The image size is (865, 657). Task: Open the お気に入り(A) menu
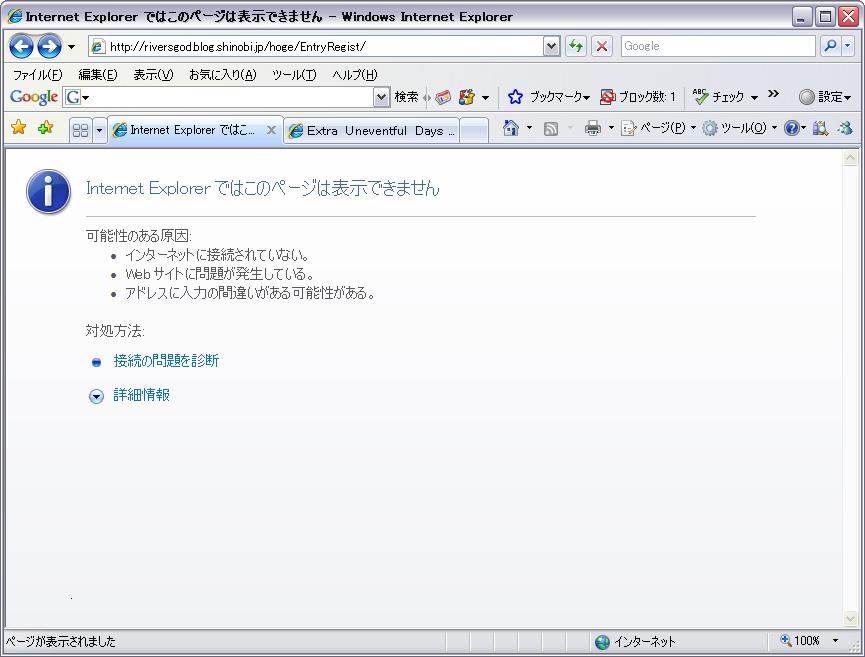tap(222, 74)
